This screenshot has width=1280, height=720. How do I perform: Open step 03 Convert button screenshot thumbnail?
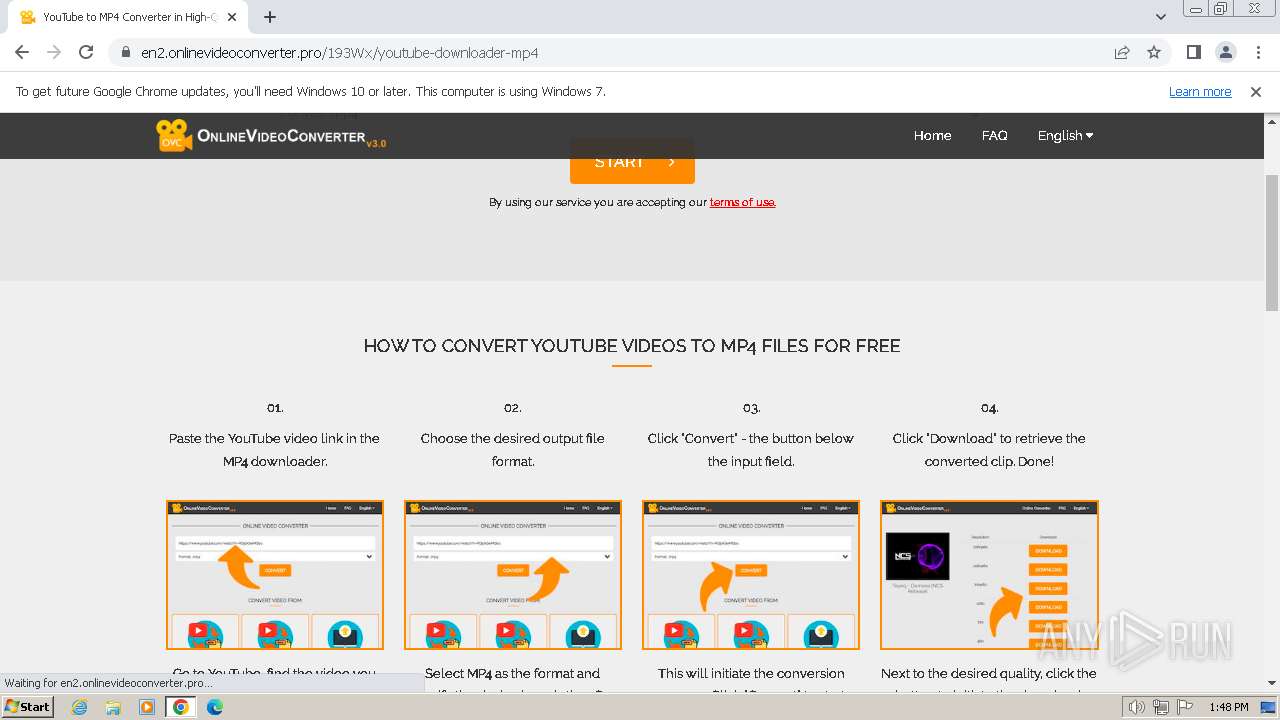751,575
